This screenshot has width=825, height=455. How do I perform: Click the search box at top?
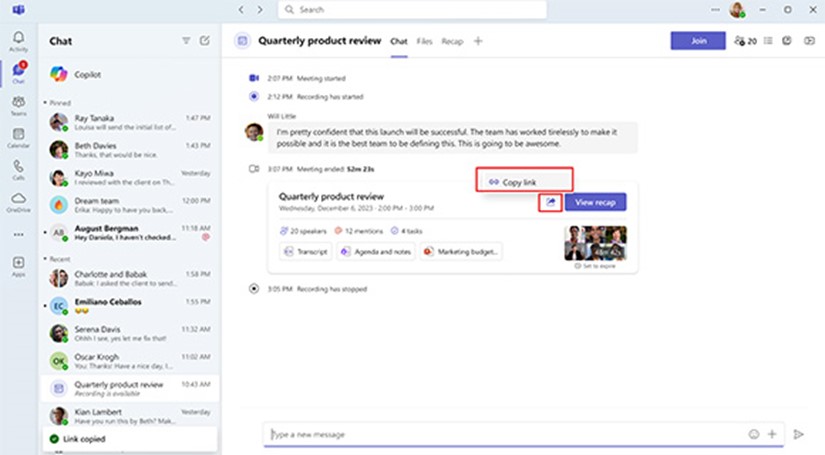click(412, 9)
